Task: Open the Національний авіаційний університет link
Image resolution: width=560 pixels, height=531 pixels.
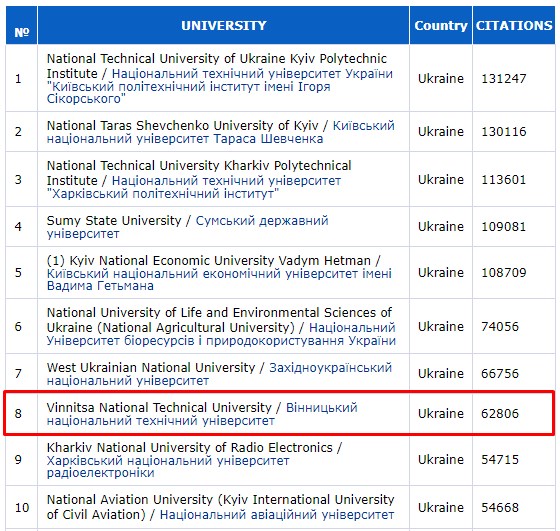Action: point(277,515)
